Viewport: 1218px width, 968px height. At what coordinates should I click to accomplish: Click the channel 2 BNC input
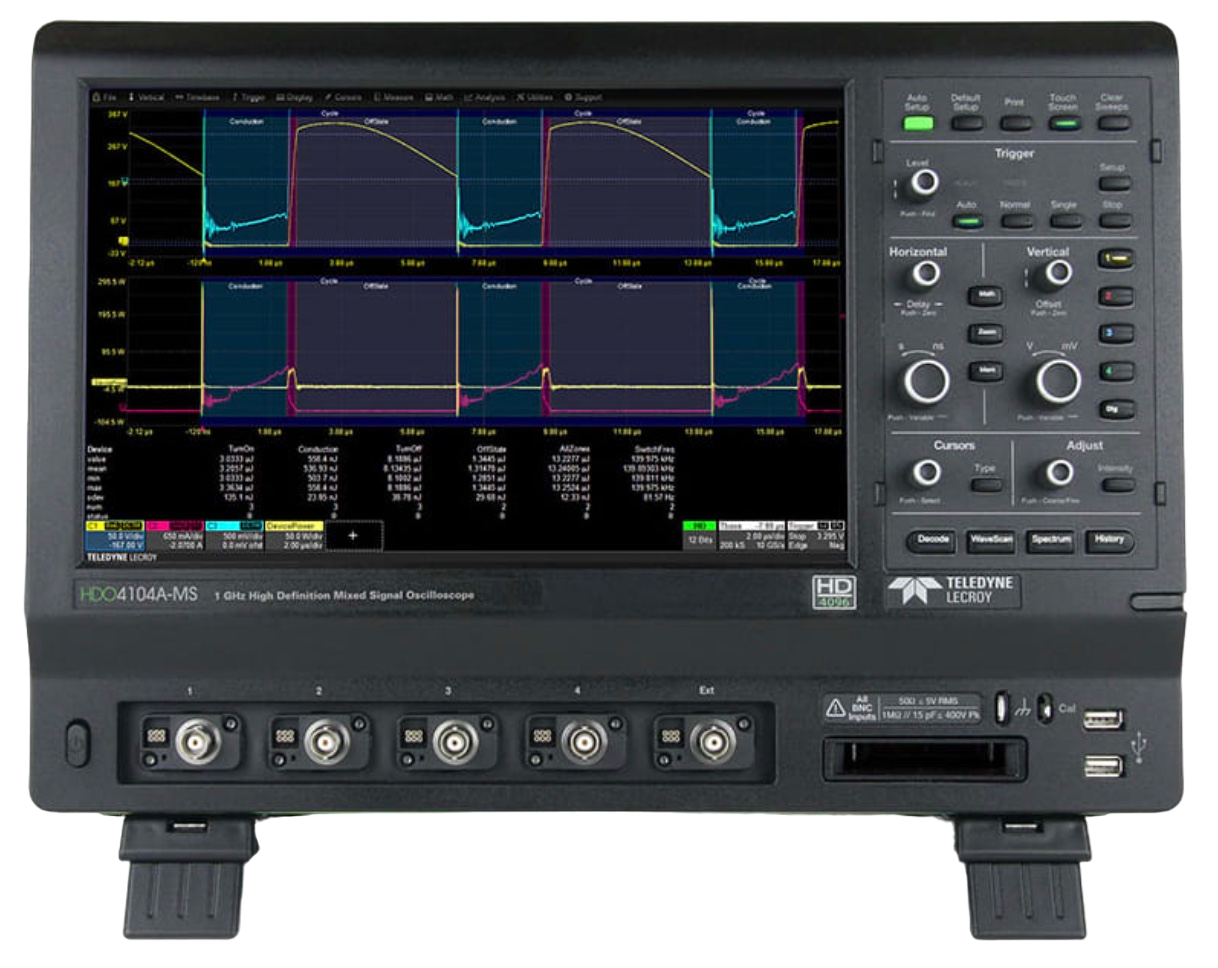pos(325,742)
